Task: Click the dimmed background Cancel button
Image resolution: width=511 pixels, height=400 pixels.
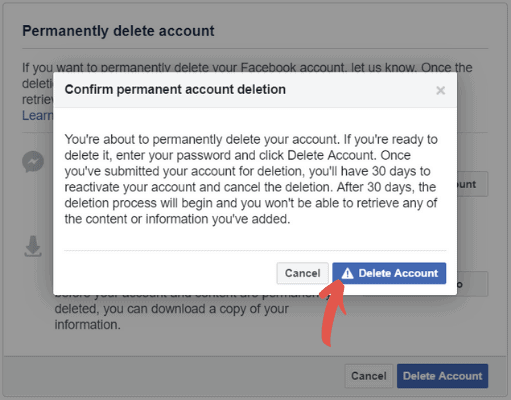Action: click(369, 376)
